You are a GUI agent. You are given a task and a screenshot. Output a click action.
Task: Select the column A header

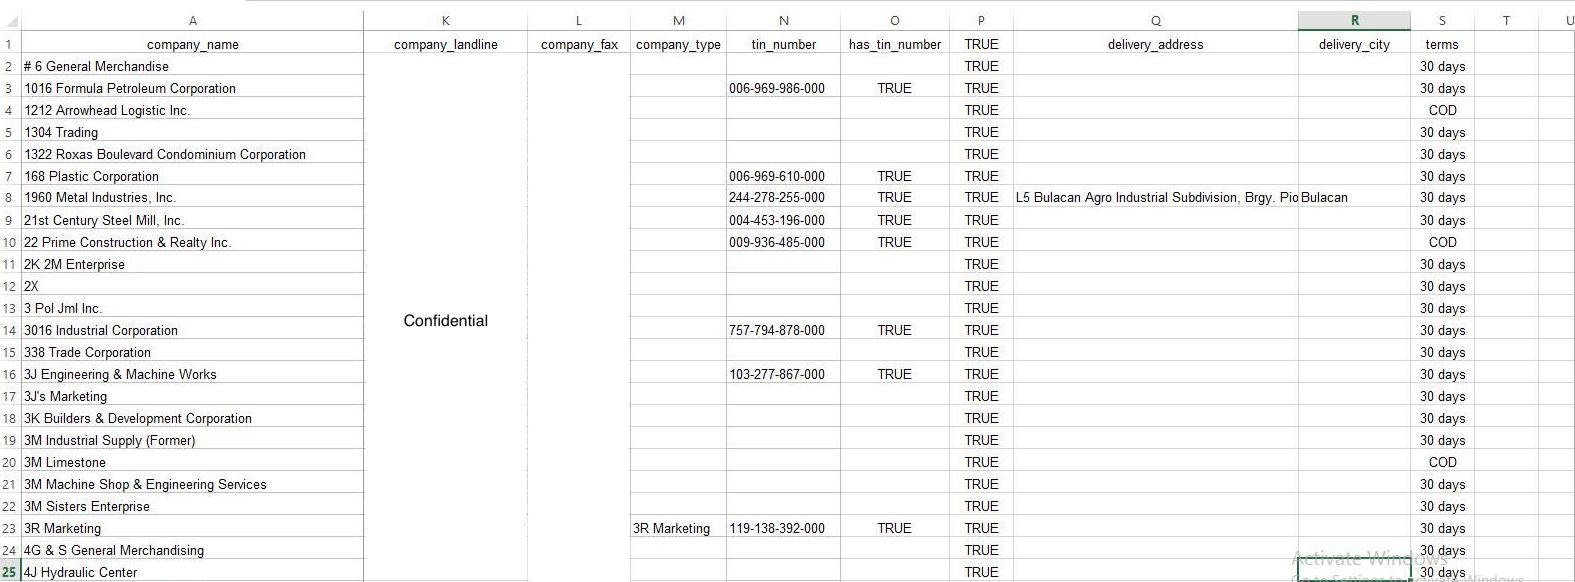pos(192,21)
